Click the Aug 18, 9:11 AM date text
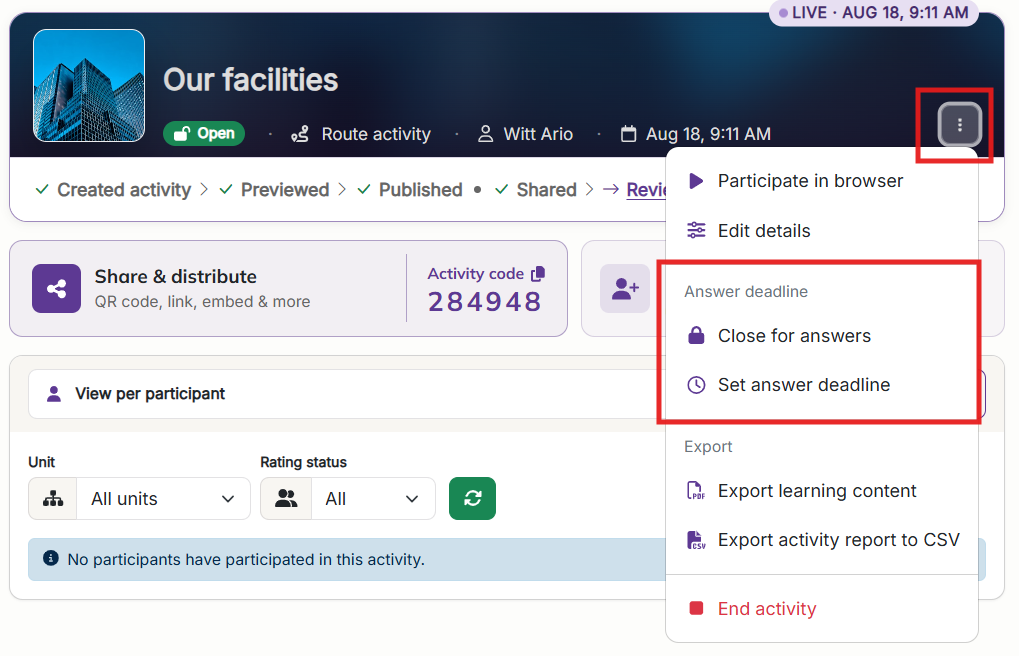This screenshot has height=656, width=1019. click(708, 134)
